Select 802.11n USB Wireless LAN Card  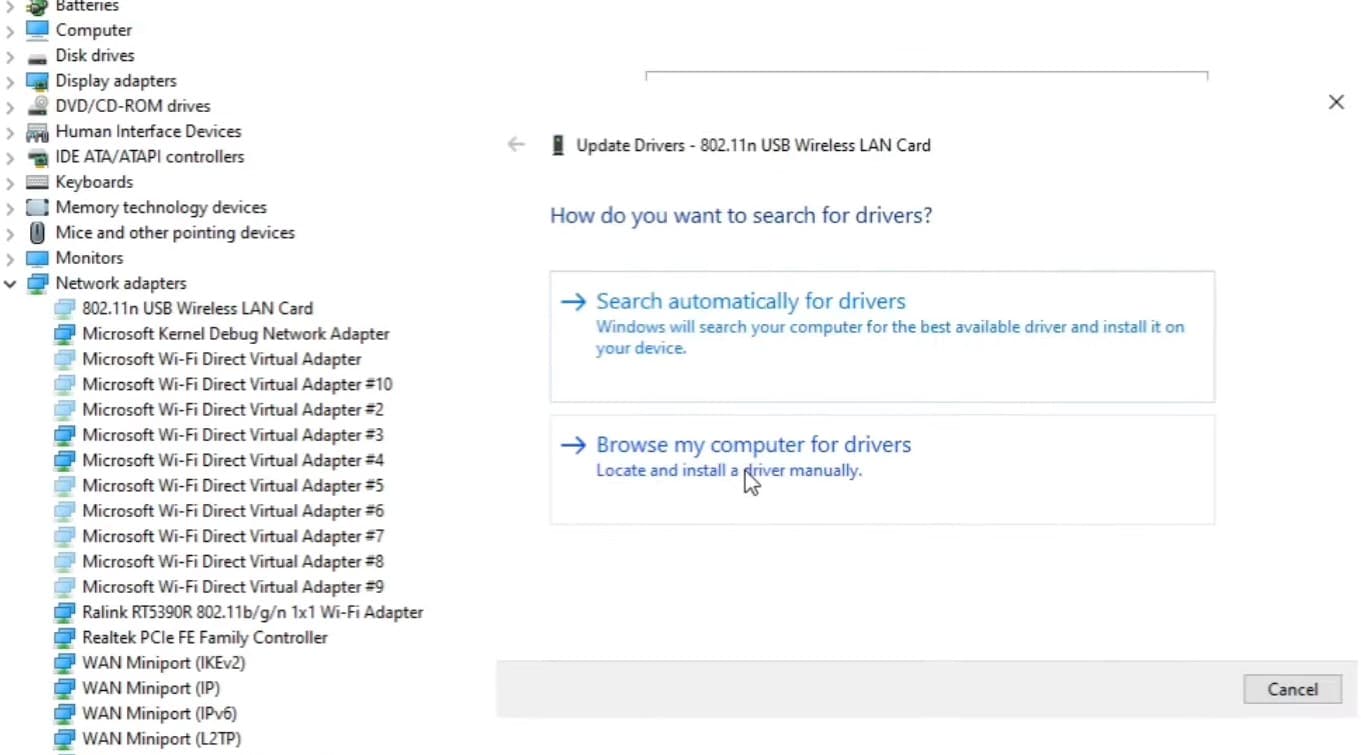pyautogui.click(x=197, y=309)
